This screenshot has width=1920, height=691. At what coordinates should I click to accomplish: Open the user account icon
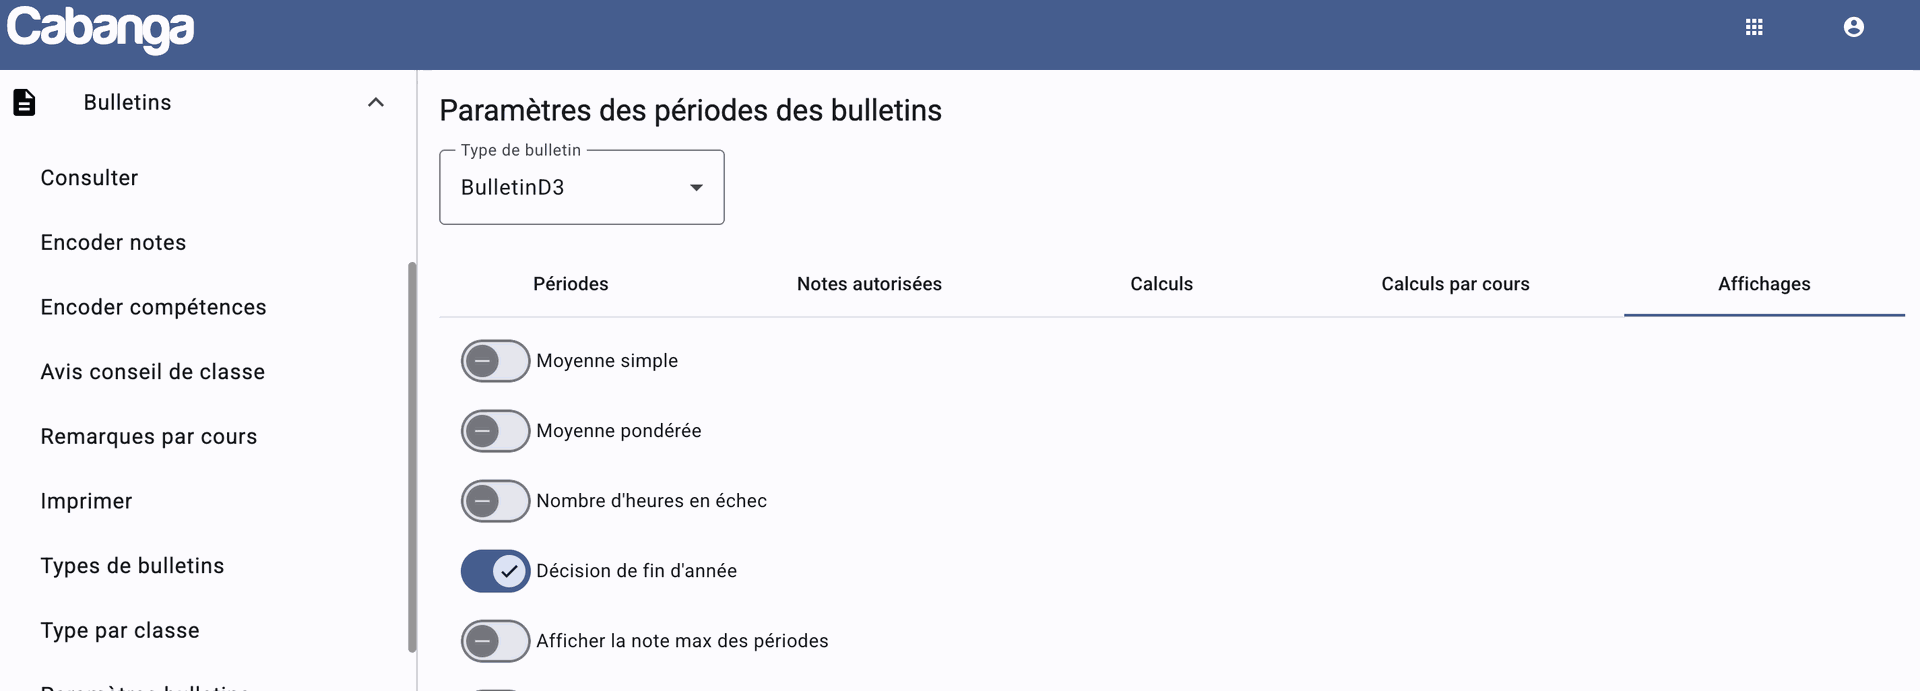tap(1853, 27)
